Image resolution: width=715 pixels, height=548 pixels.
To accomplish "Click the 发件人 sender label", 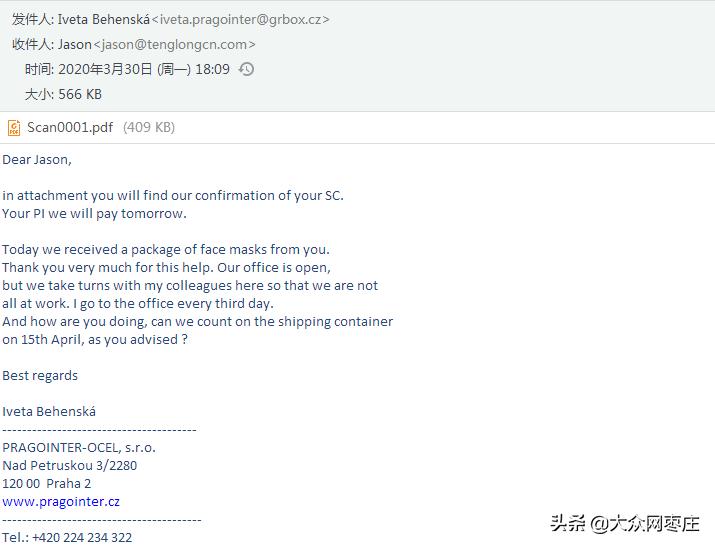I will [x=31, y=19].
